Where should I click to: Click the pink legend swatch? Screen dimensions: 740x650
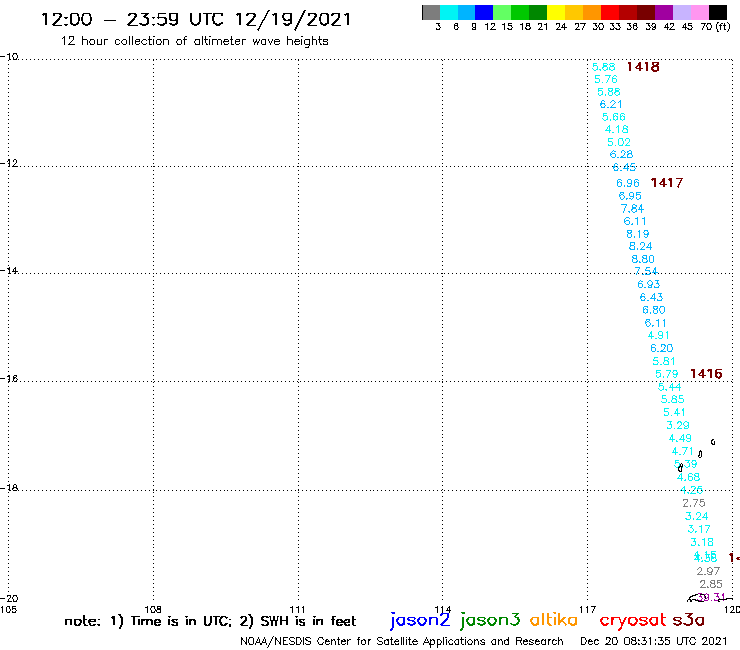699,12
